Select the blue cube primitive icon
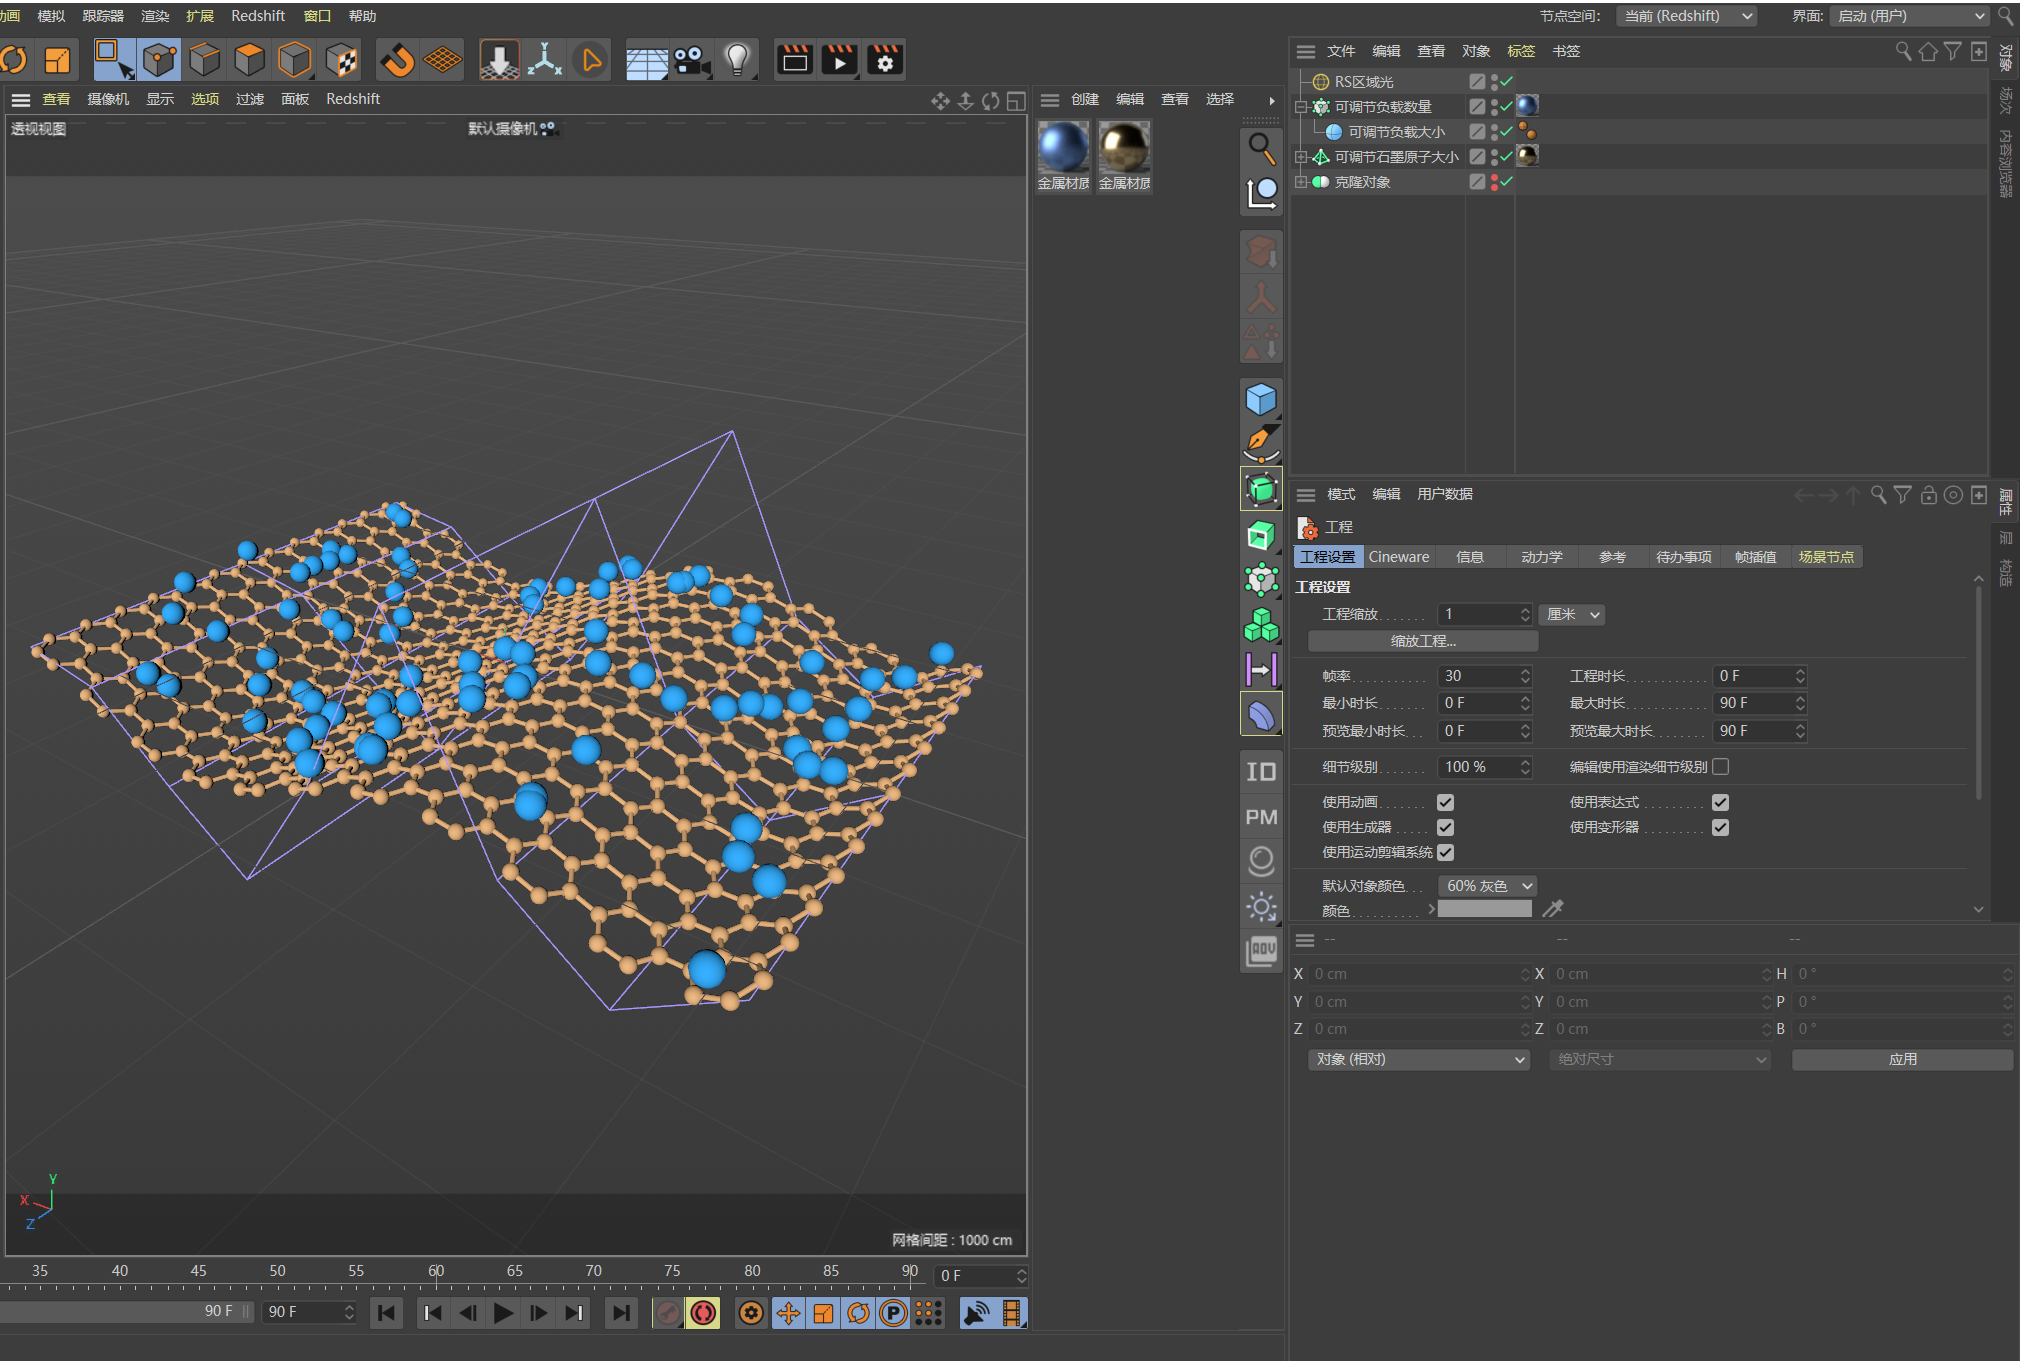Image resolution: width=2020 pixels, height=1361 pixels. coord(1261,400)
